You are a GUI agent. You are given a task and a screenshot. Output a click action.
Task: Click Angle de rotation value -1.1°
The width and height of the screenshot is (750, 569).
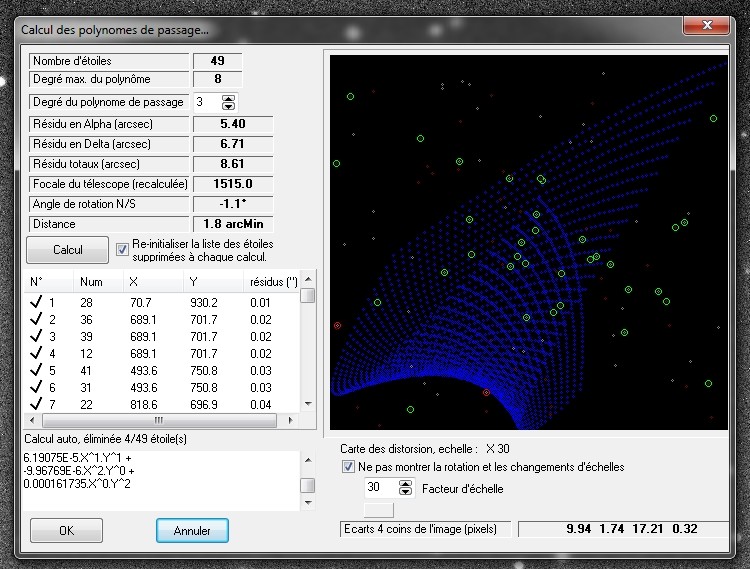(233, 204)
